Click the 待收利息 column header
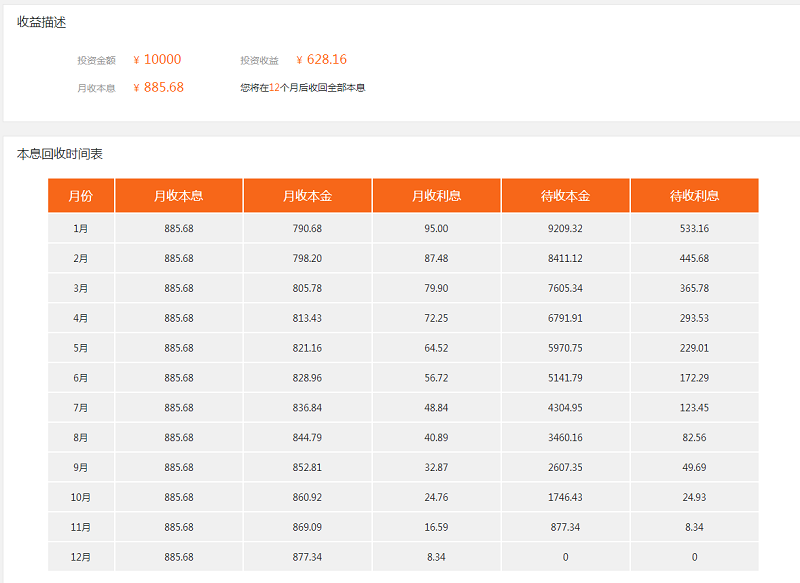This screenshot has height=583, width=800. click(x=695, y=195)
